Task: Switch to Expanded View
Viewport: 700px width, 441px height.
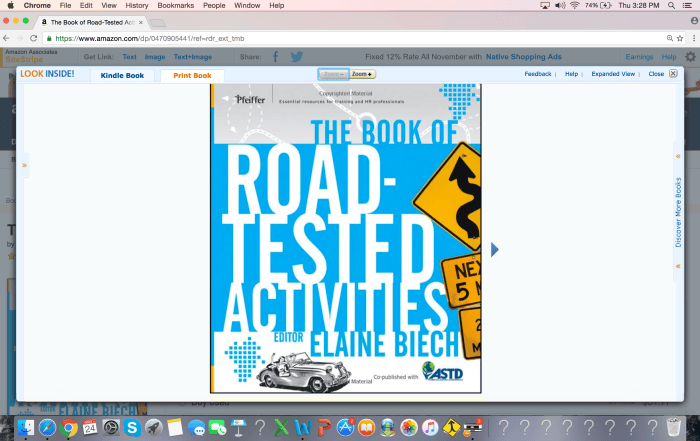Action: click(613, 74)
